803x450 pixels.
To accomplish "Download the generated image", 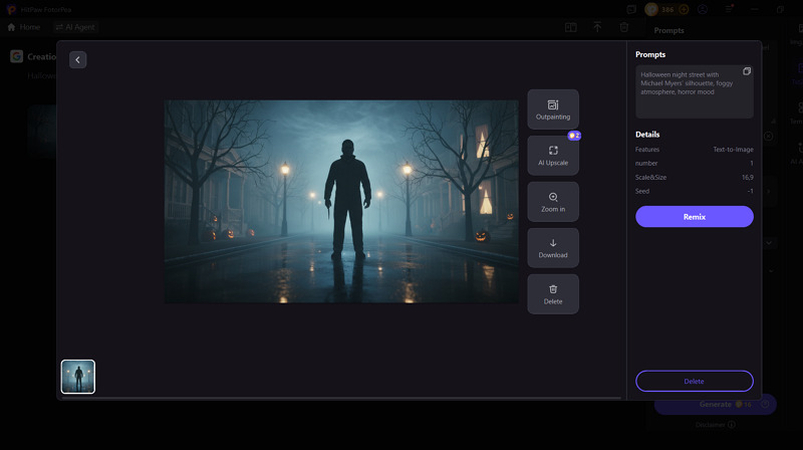I will pyautogui.click(x=553, y=248).
